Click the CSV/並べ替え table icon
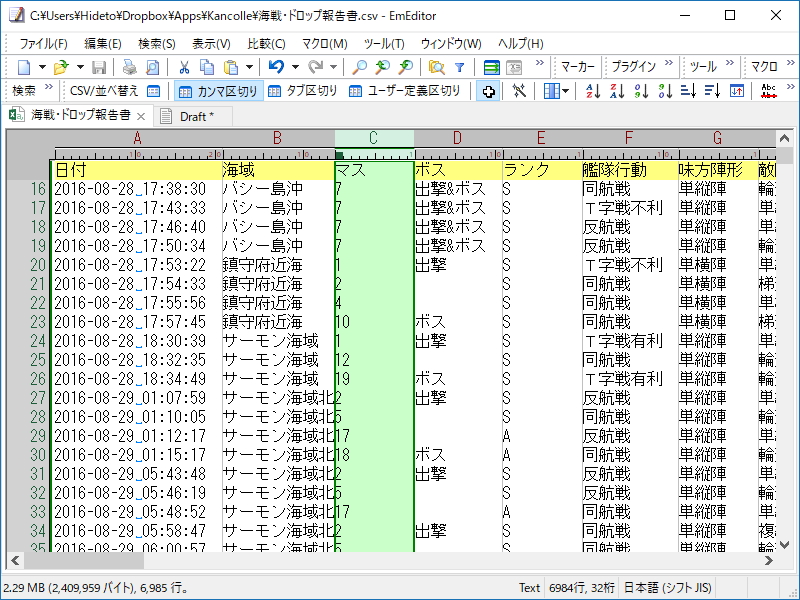 click(x=153, y=91)
